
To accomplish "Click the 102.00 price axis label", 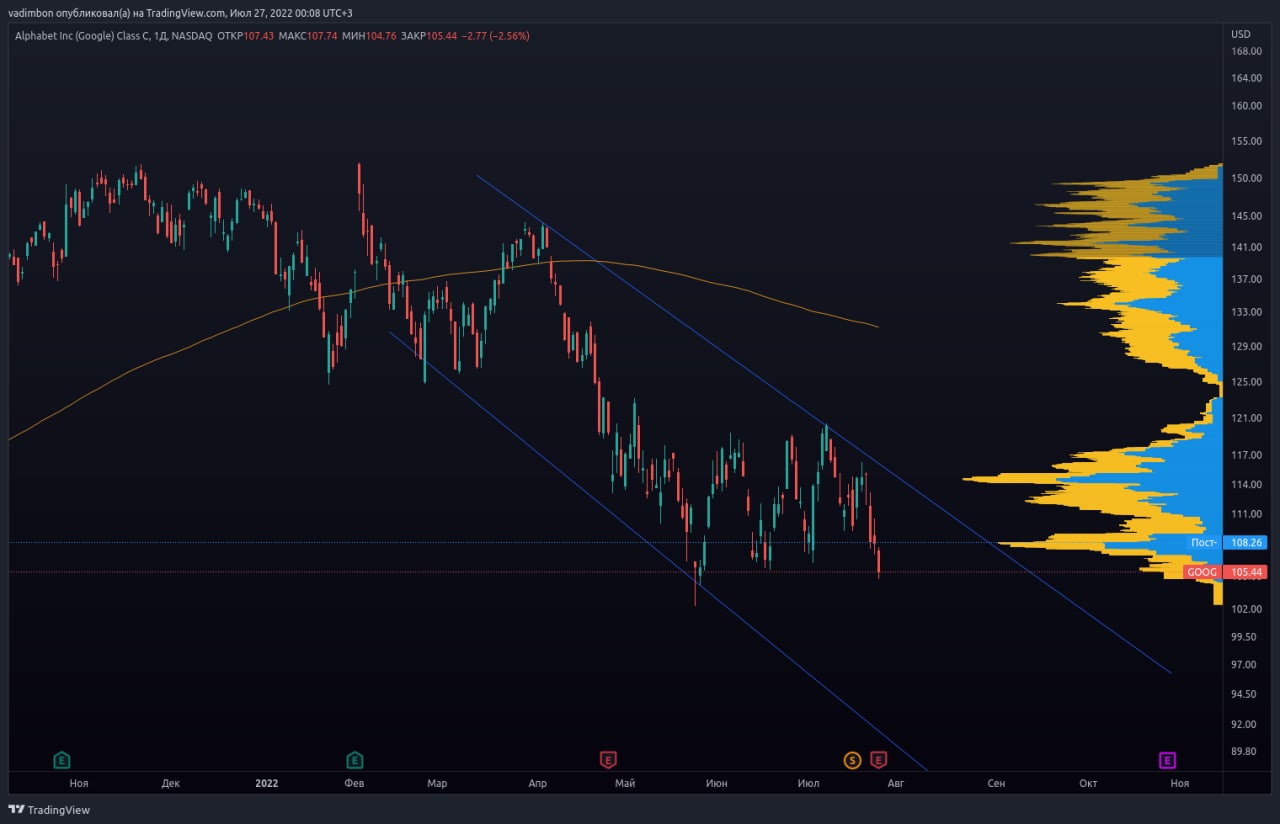I will [x=1246, y=608].
